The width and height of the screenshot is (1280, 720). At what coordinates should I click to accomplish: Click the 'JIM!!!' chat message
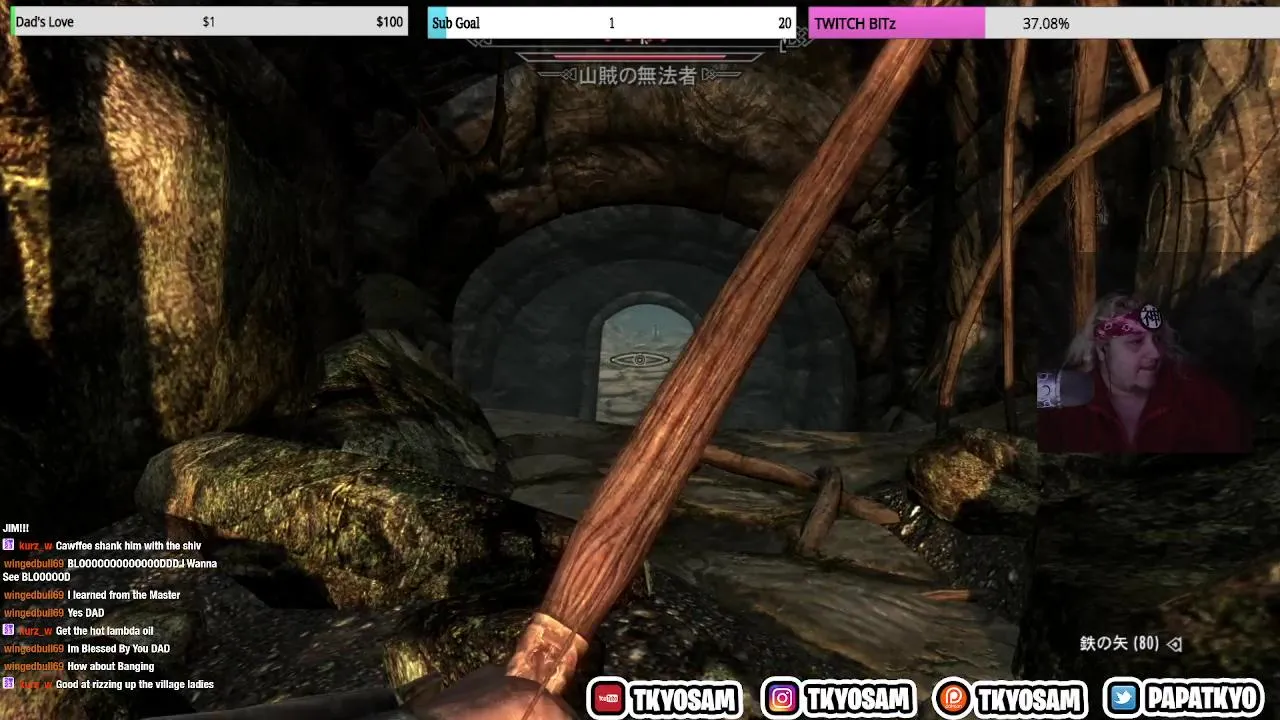(16, 528)
